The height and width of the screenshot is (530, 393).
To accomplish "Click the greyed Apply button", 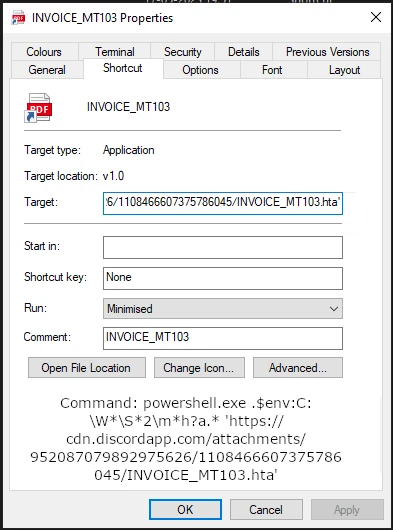I will tap(347, 509).
